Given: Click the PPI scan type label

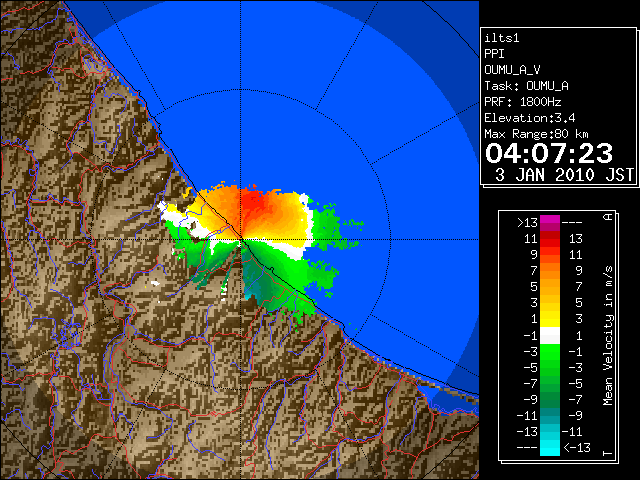Looking at the screenshot, I should [494, 54].
